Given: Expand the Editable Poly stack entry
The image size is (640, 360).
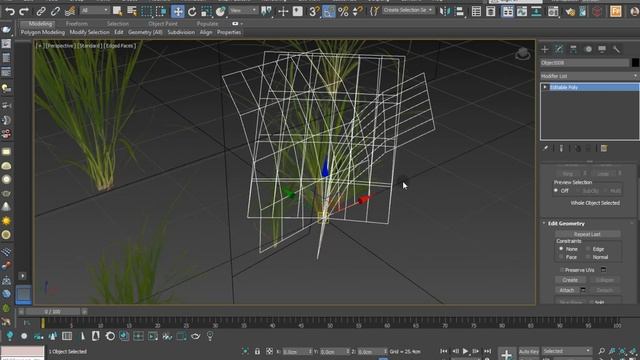Looking at the screenshot, I should 545,87.
